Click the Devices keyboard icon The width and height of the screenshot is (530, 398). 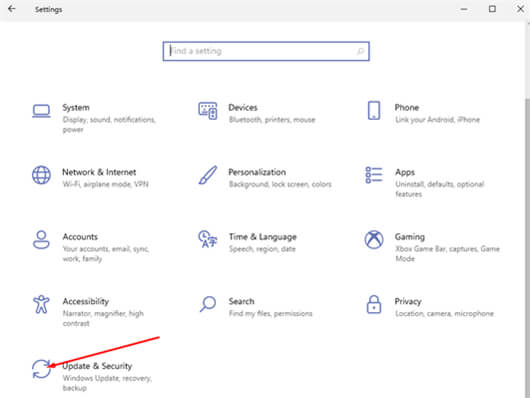pyautogui.click(x=208, y=111)
